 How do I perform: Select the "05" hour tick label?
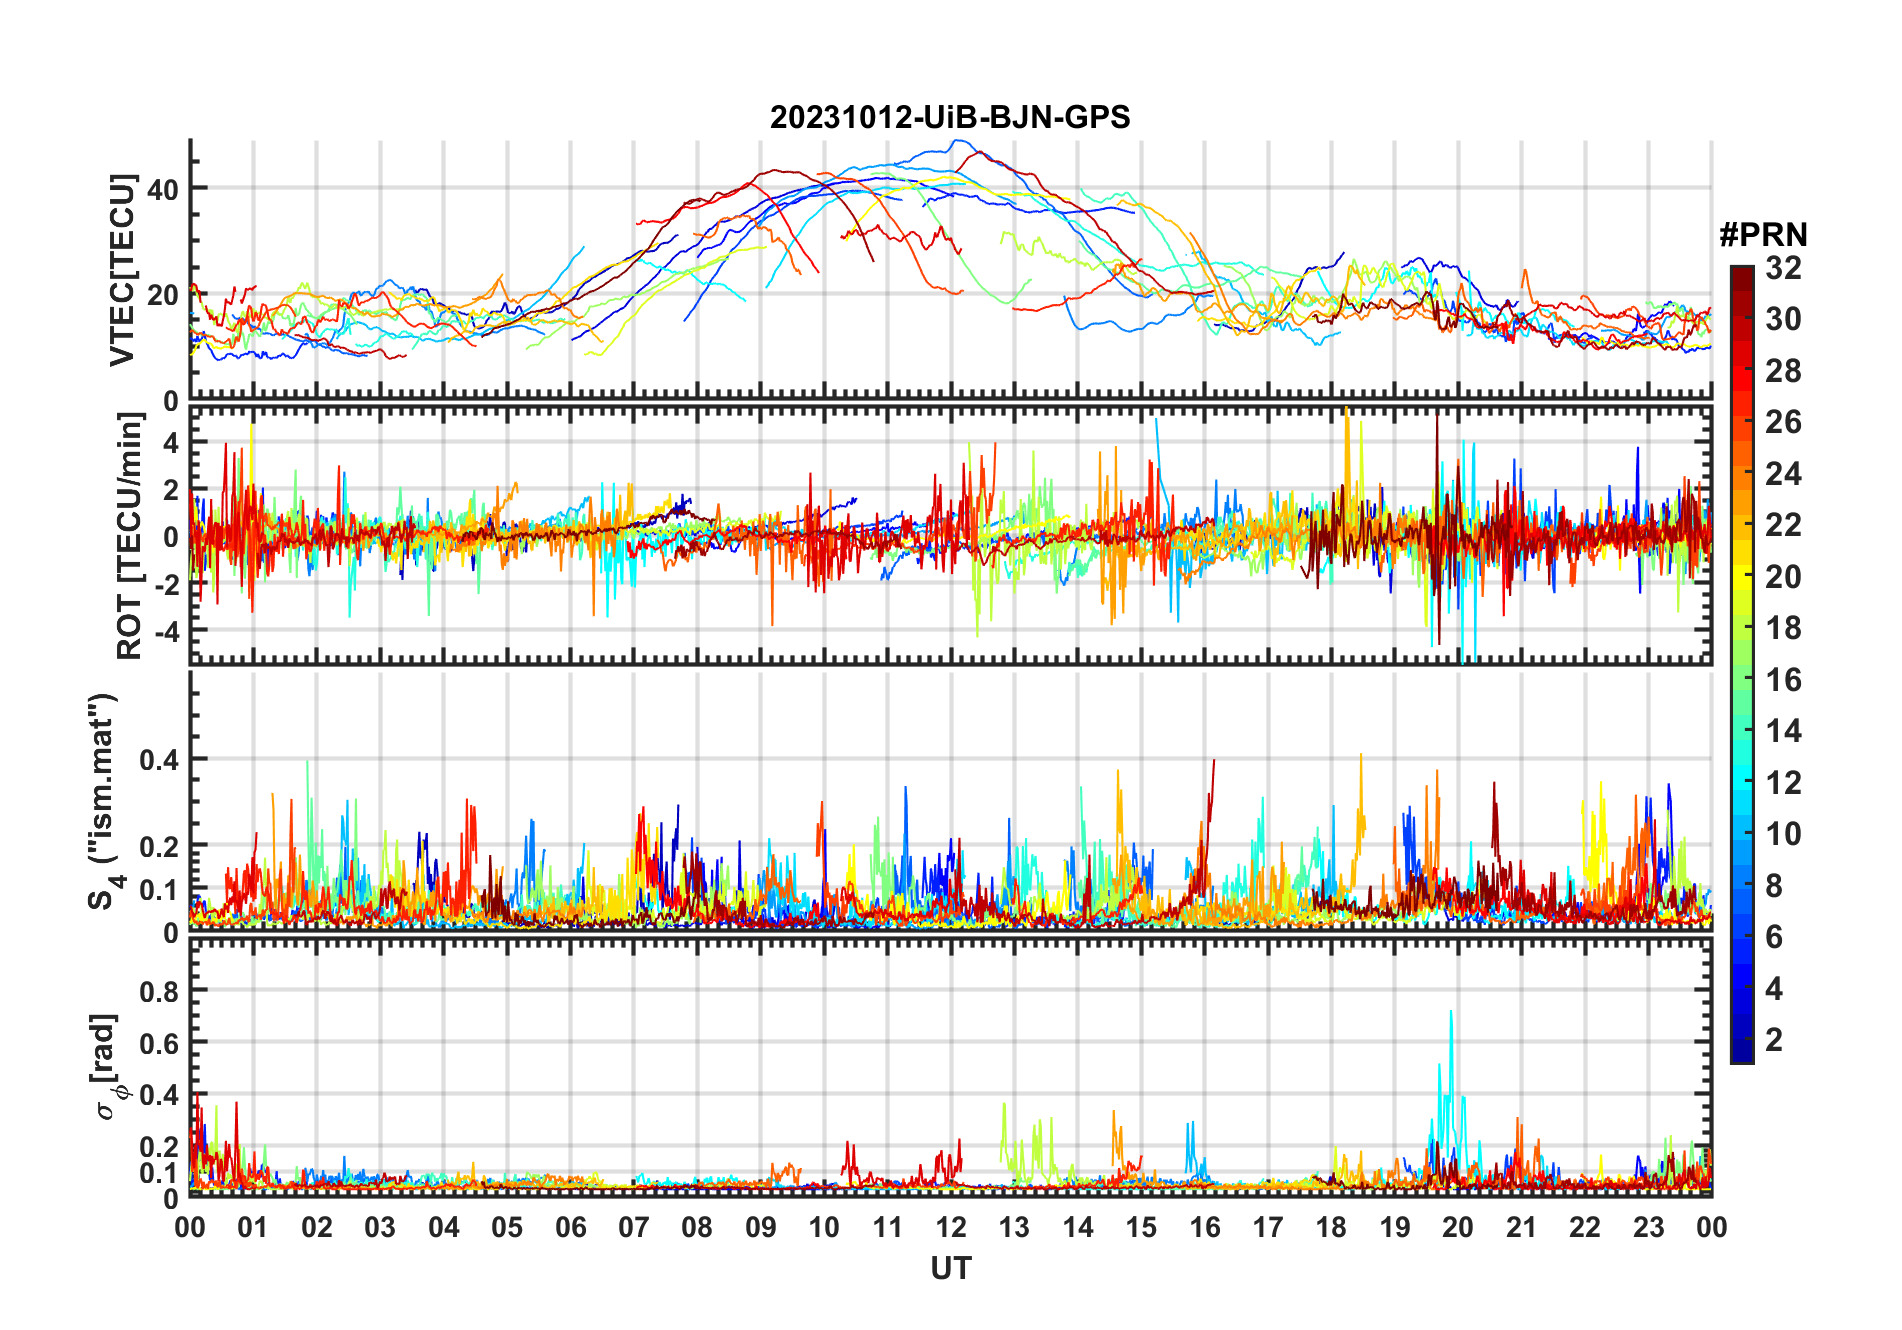507,1227
